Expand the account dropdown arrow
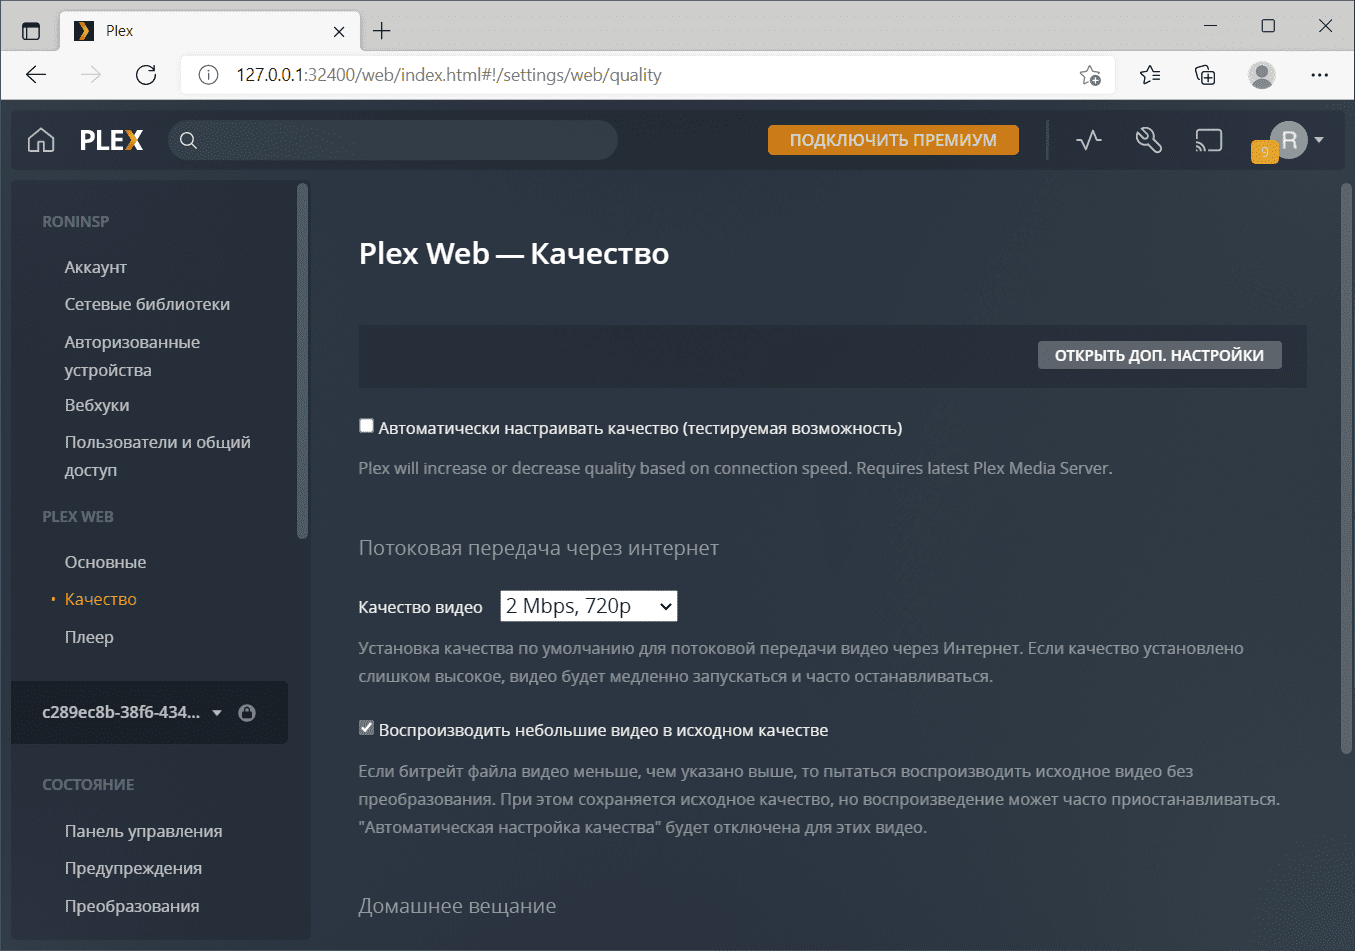 1319,140
